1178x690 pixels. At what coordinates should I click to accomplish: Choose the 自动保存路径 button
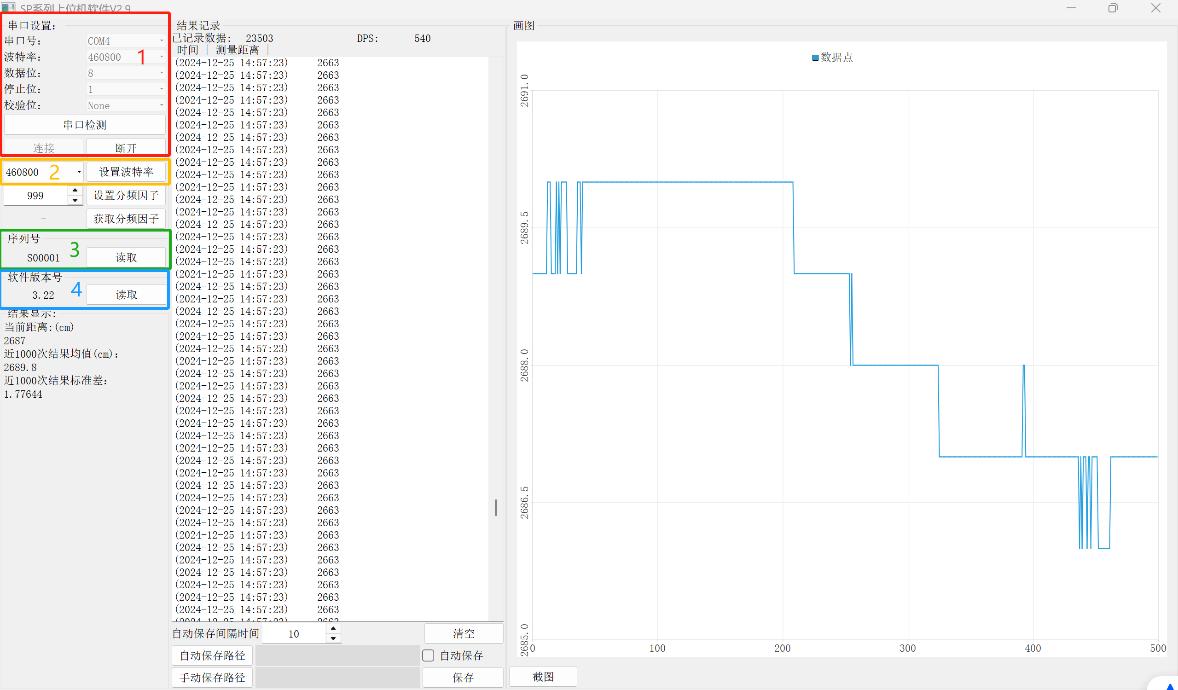pos(211,656)
